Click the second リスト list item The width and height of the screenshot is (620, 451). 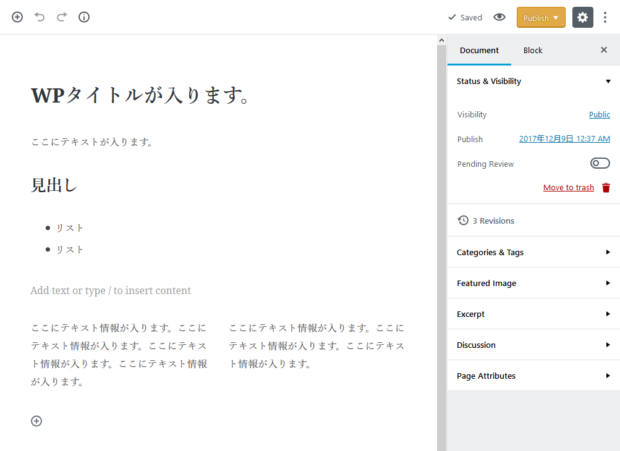click(x=69, y=249)
